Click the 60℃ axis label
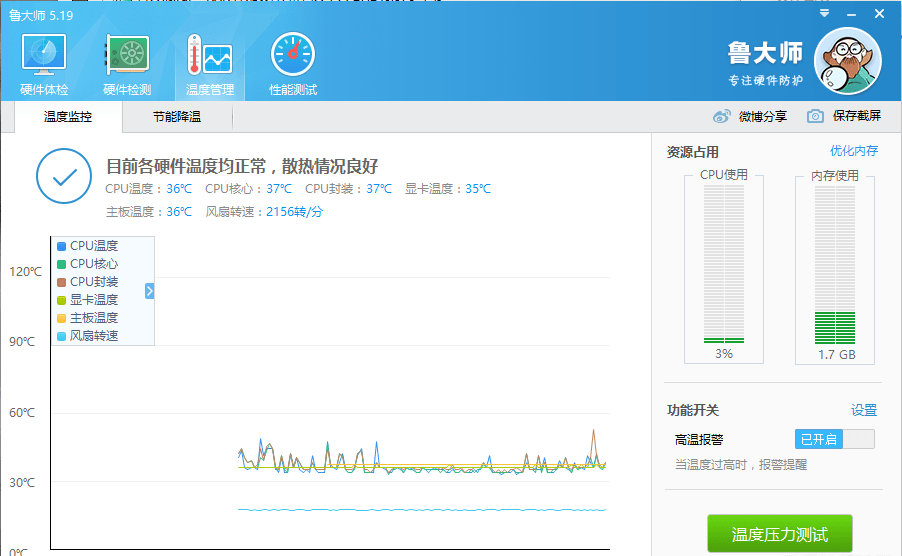 (x=22, y=412)
